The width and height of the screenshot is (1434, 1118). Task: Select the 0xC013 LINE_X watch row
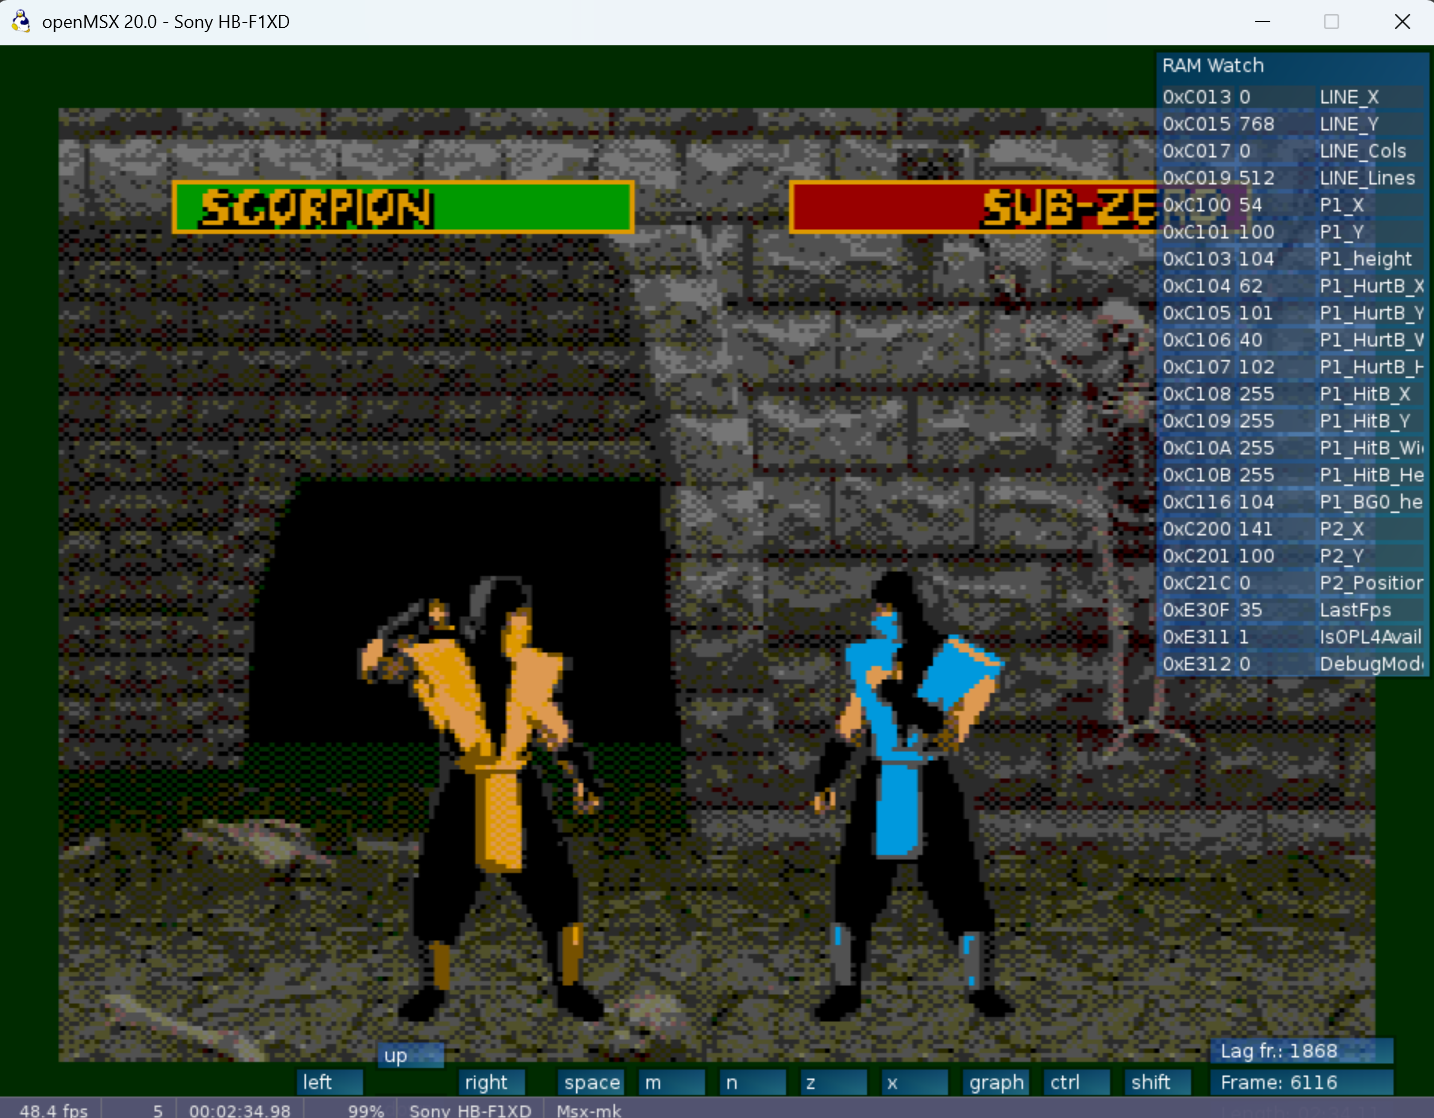click(1292, 97)
